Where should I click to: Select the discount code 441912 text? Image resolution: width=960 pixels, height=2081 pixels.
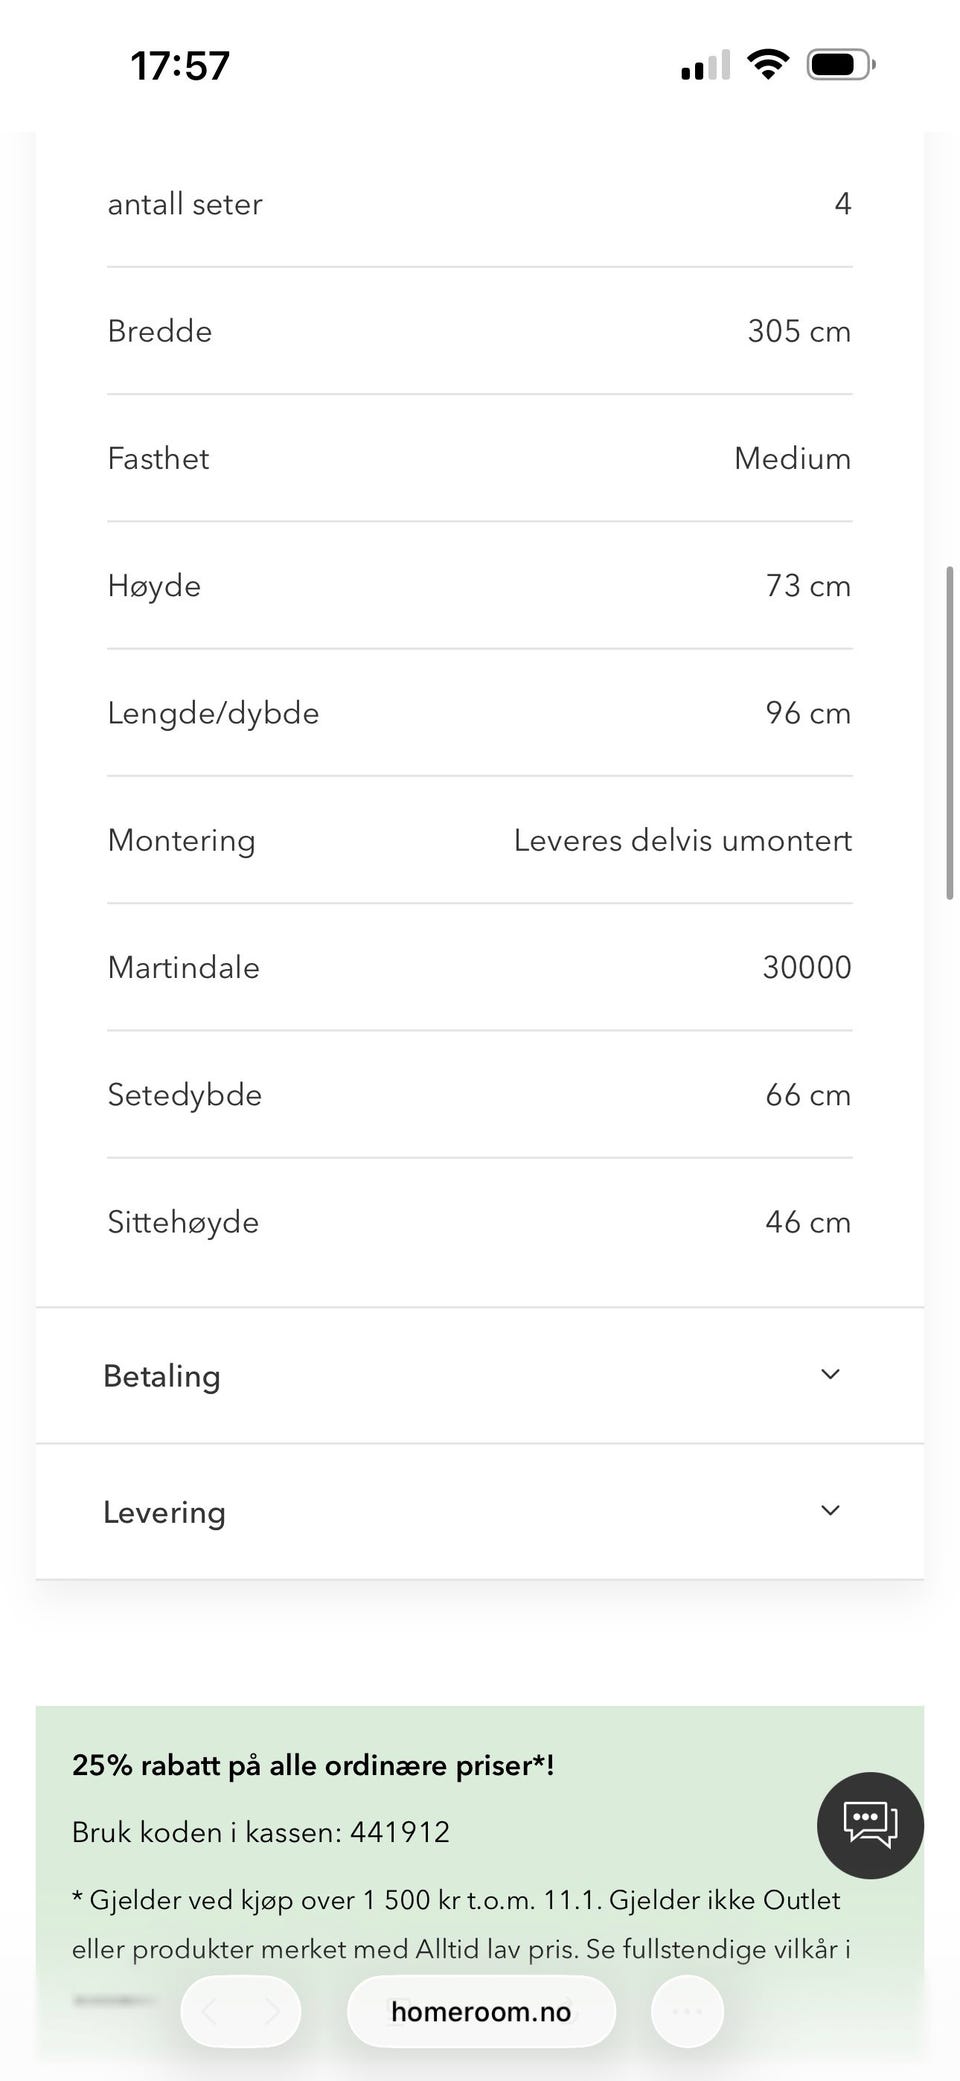point(400,1832)
